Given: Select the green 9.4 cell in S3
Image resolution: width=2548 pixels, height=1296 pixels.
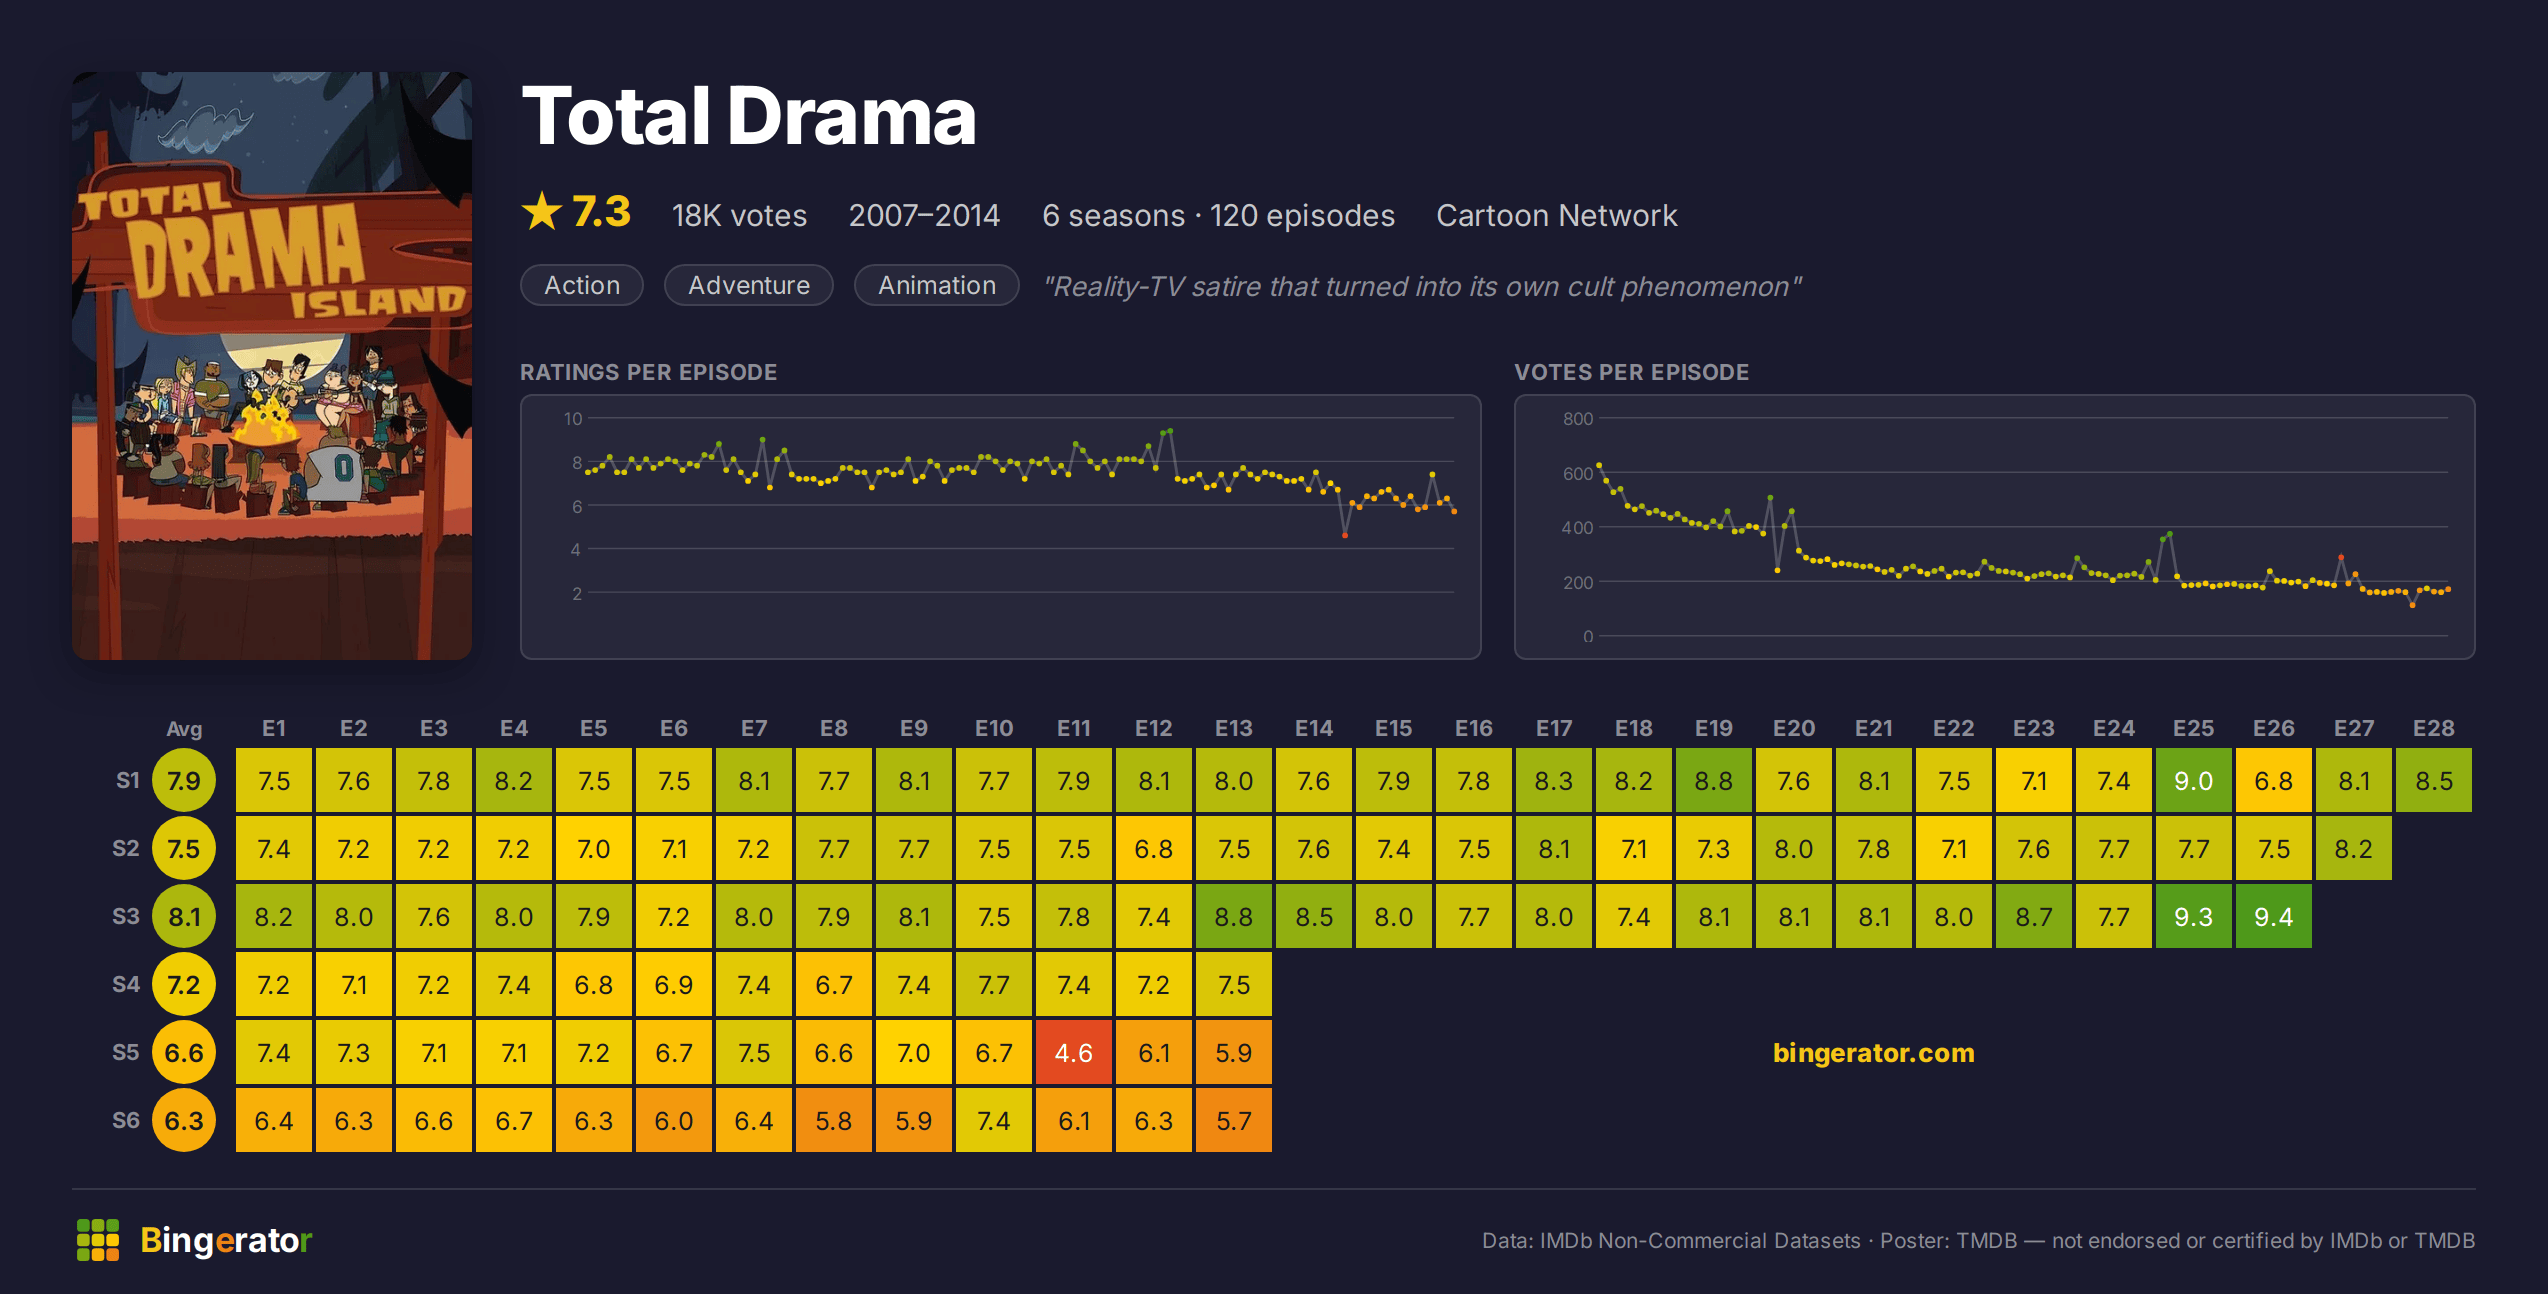Looking at the screenshot, I should tap(2274, 916).
